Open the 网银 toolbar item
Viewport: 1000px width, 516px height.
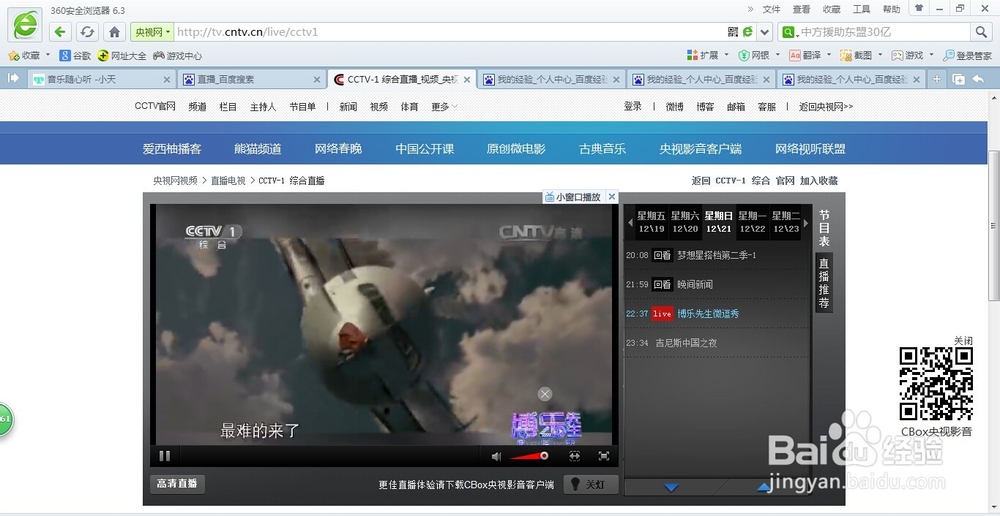click(754, 55)
